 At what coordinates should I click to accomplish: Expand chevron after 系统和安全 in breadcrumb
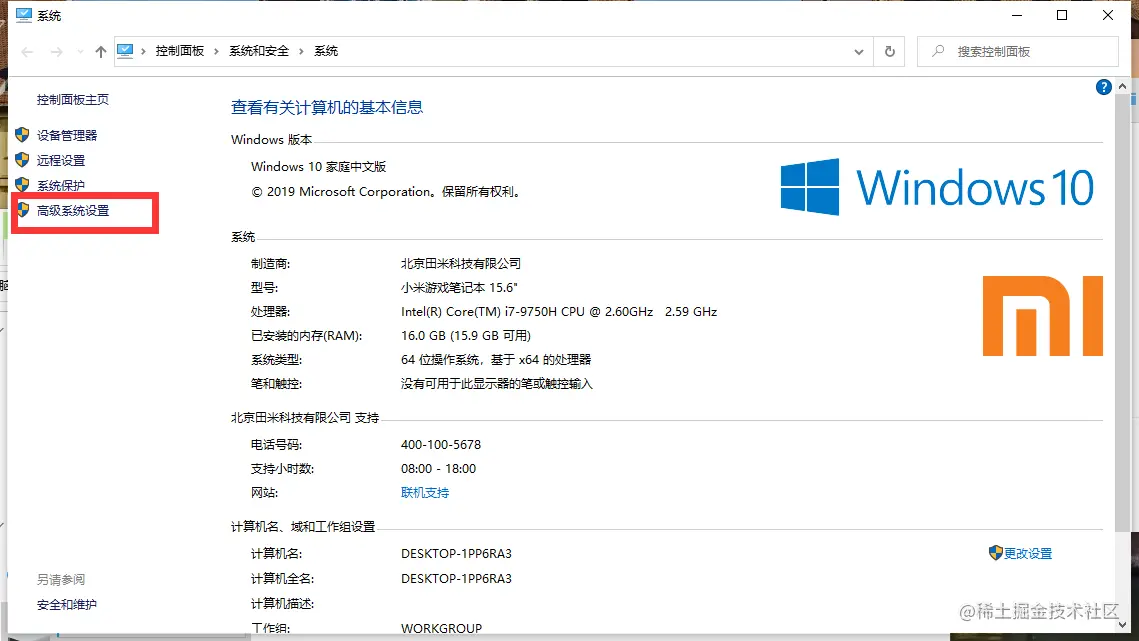point(301,51)
